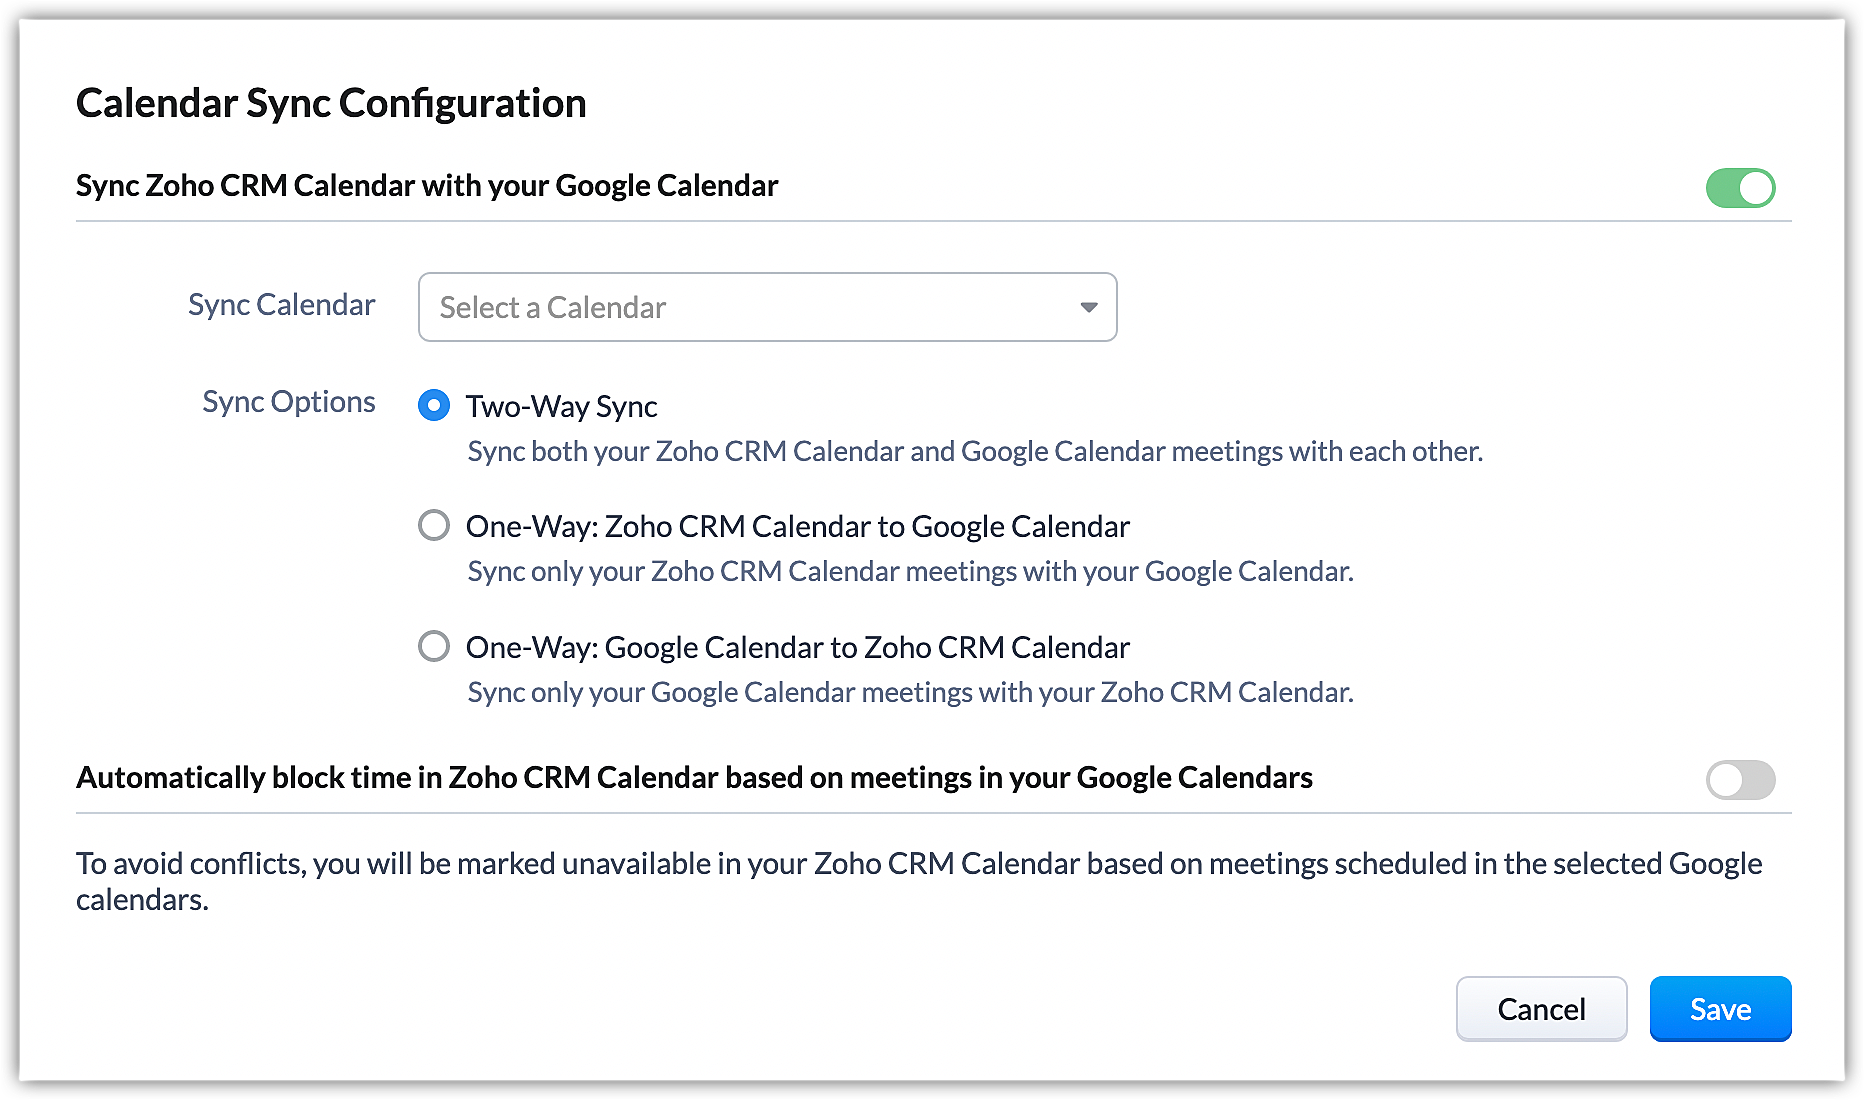Click One-Way: Zoho CRM Calendar to Google Calendar label
This screenshot has width=1864, height=1100.
[797, 526]
